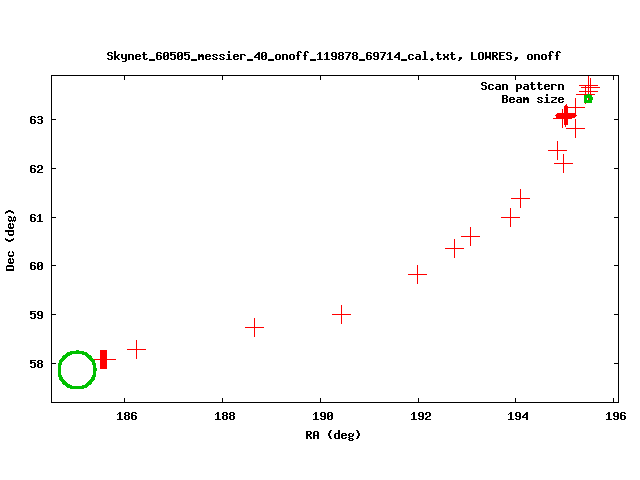The width and height of the screenshot is (640, 480).
Task: Click the red cross near RA 188.6
Action: point(254,327)
